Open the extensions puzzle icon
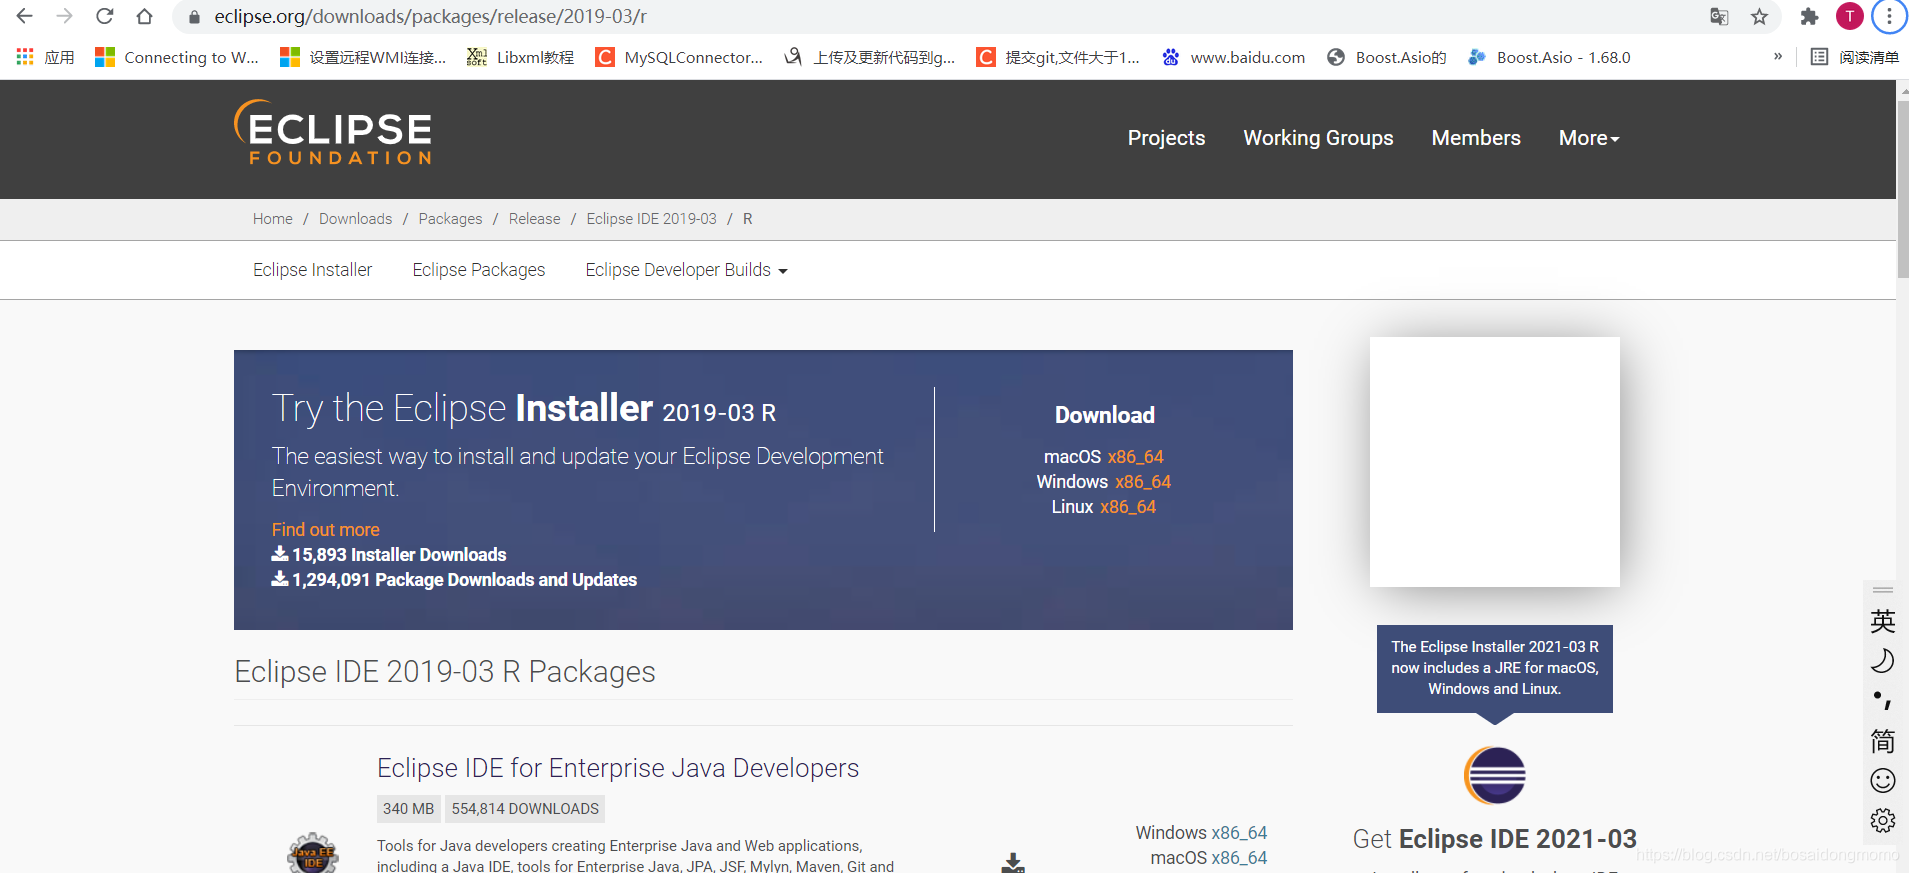The height and width of the screenshot is (873, 1909). coord(1809,16)
